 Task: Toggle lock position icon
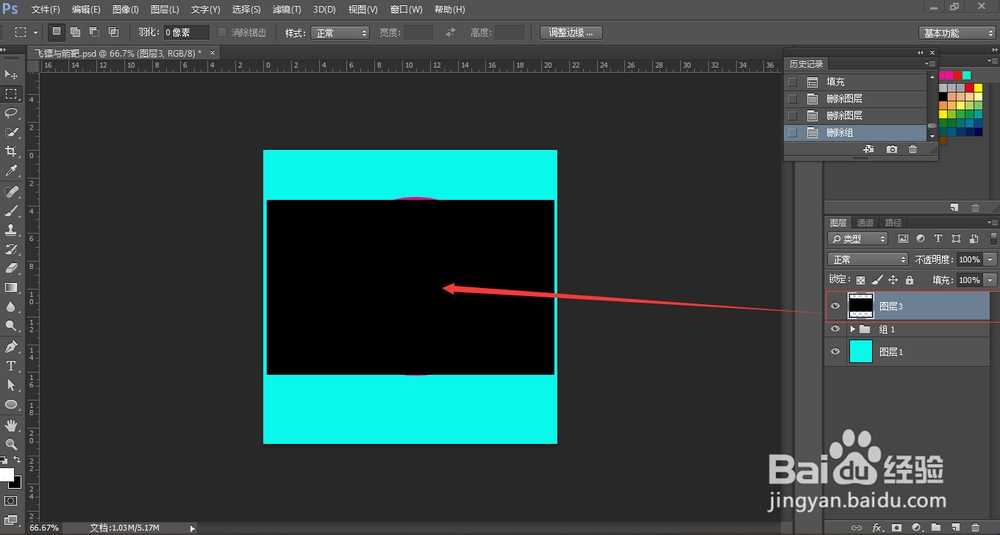[893, 280]
